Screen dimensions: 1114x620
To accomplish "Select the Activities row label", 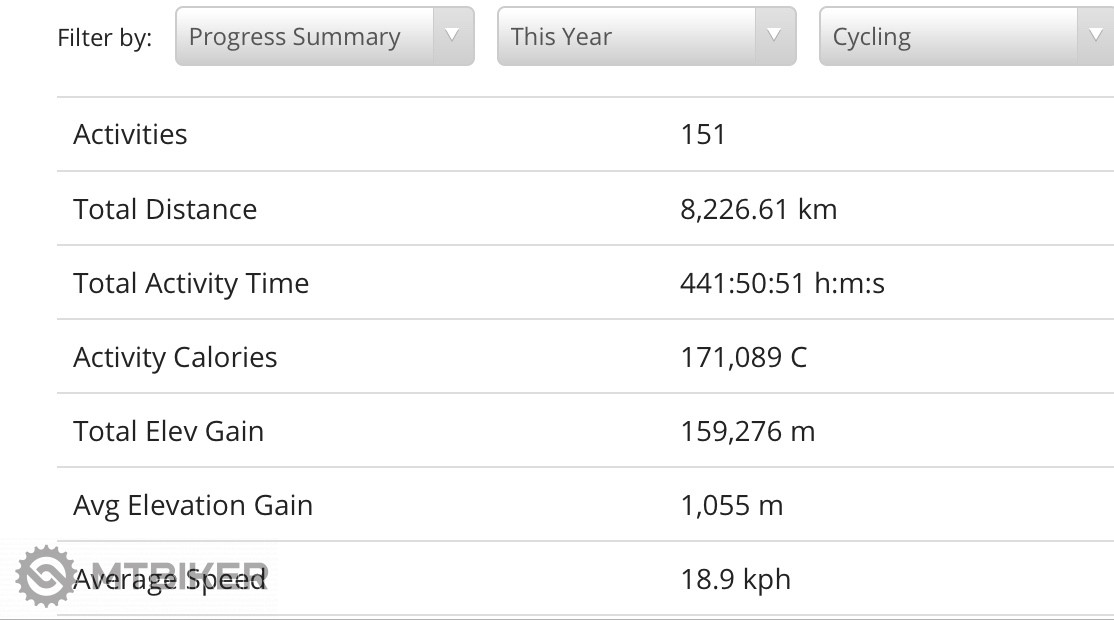I will [130, 134].
